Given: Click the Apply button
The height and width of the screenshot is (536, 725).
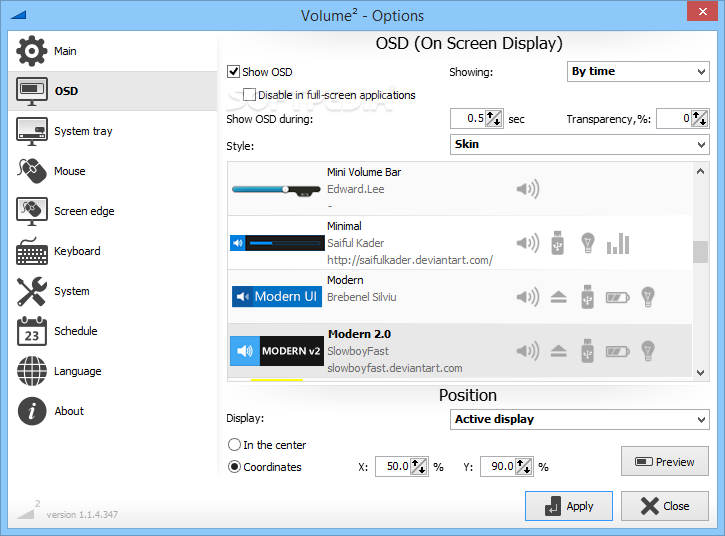Looking at the screenshot, I should pos(568,506).
